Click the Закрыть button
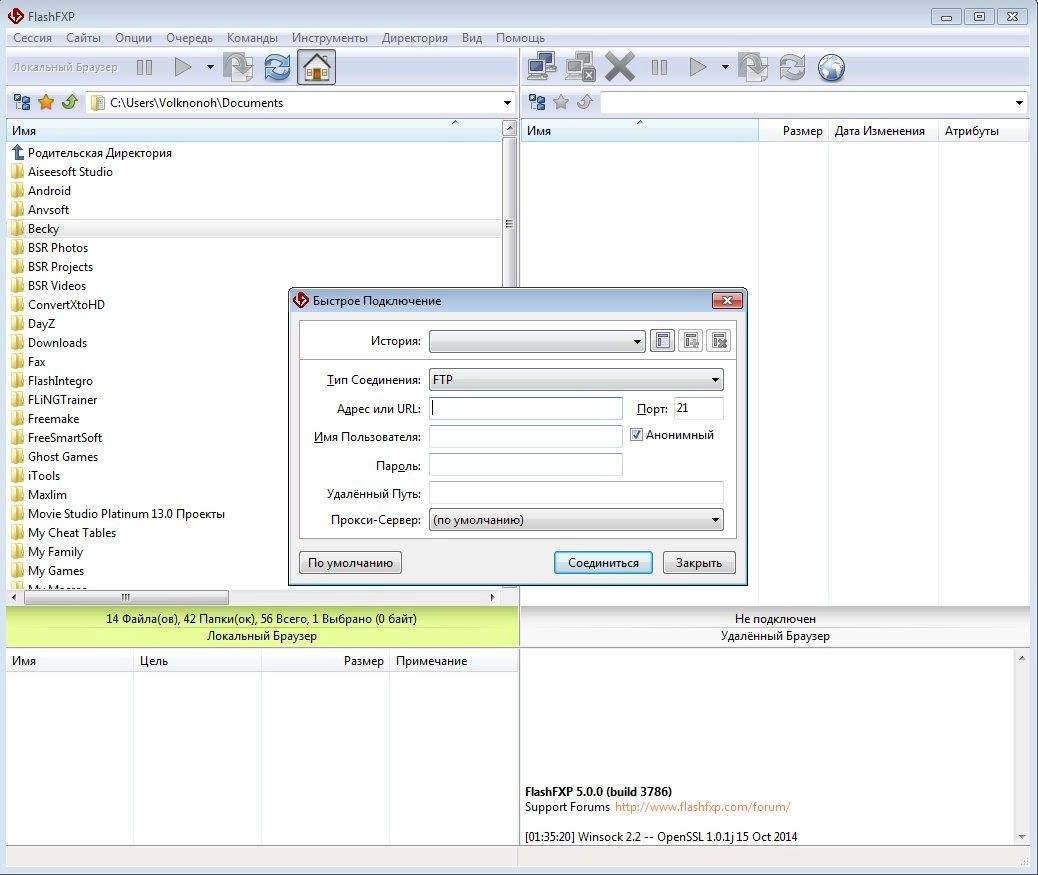 click(699, 563)
